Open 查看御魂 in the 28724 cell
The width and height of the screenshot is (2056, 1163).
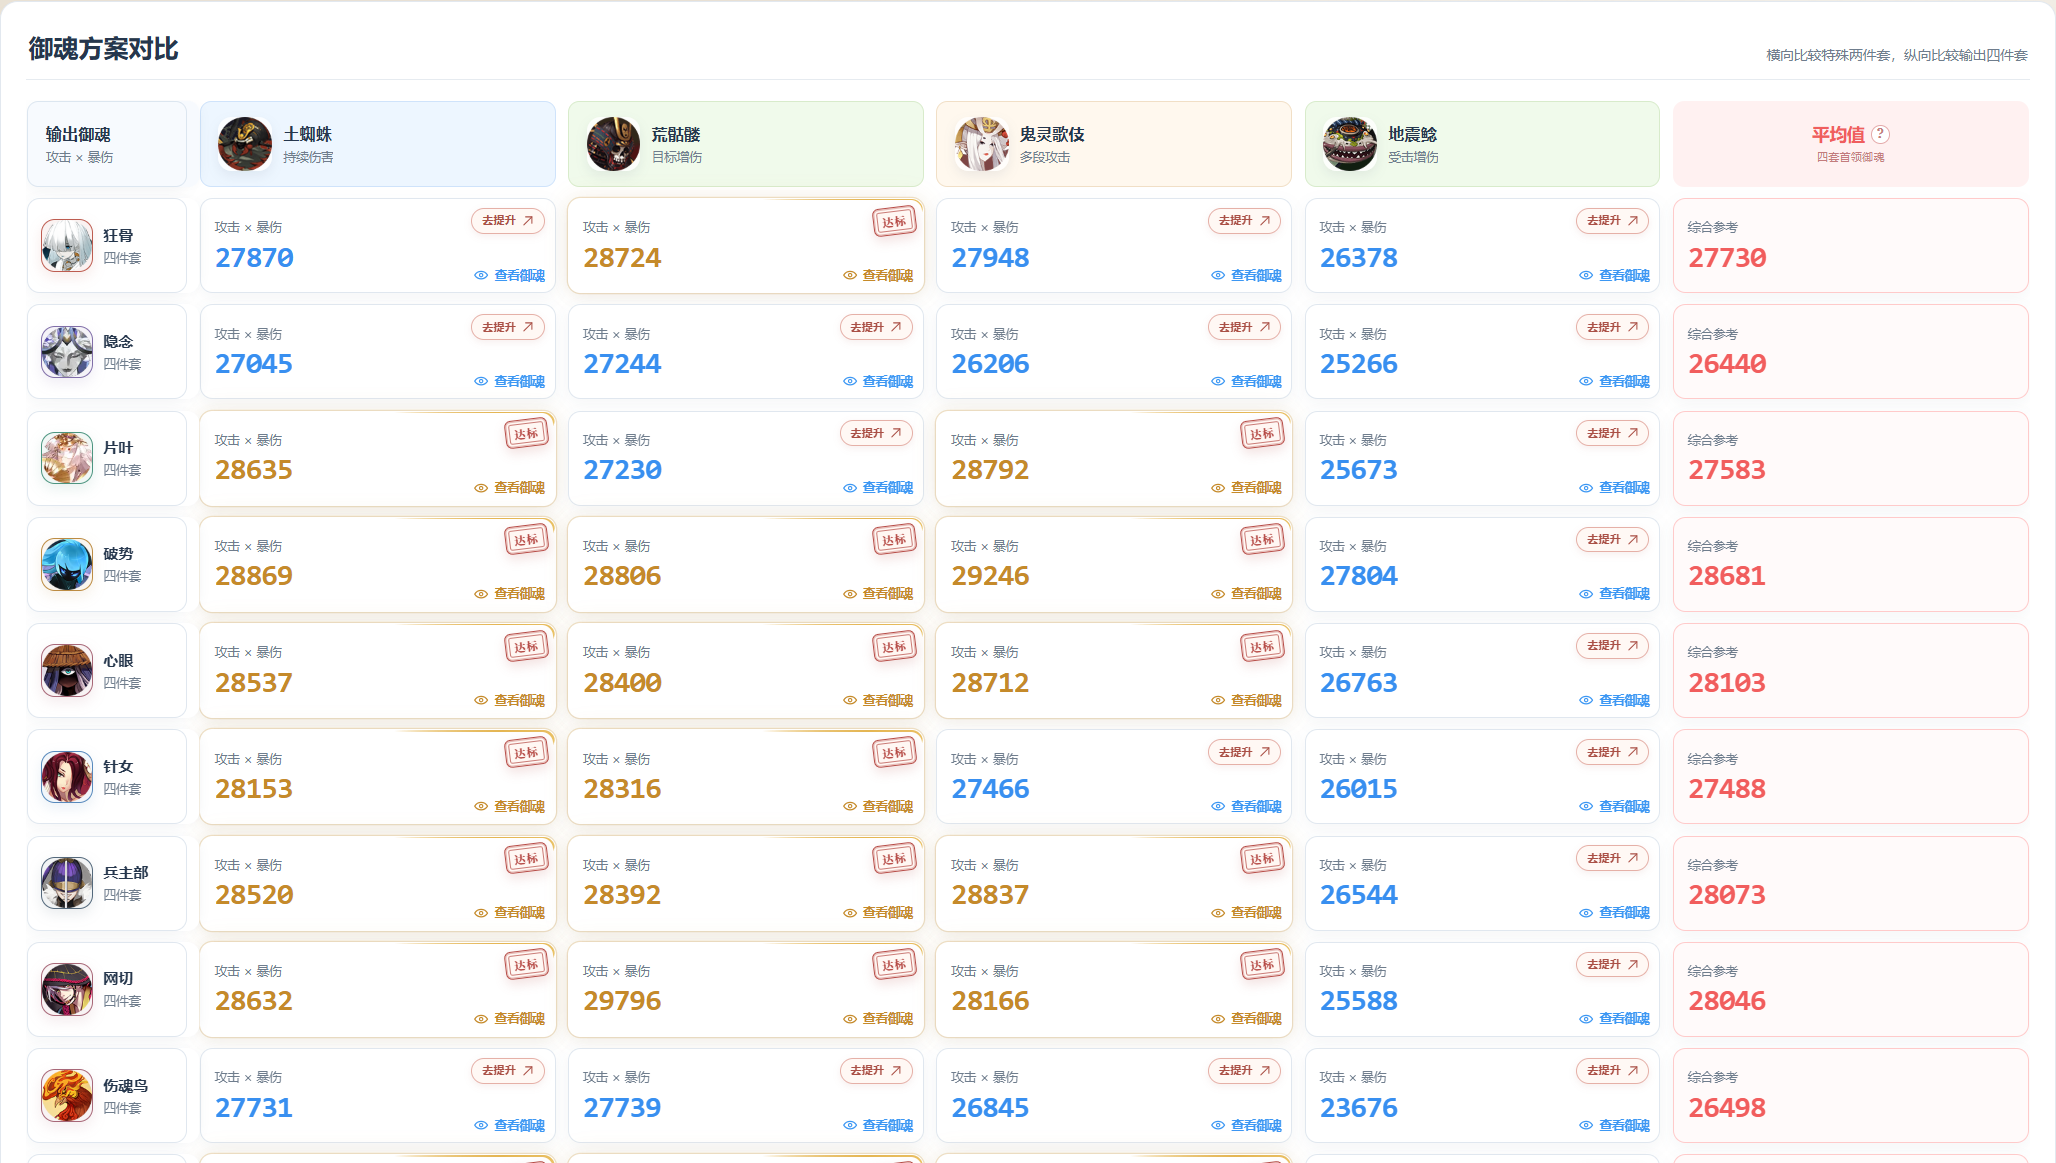pyautogui.click(x=878, y=276)
